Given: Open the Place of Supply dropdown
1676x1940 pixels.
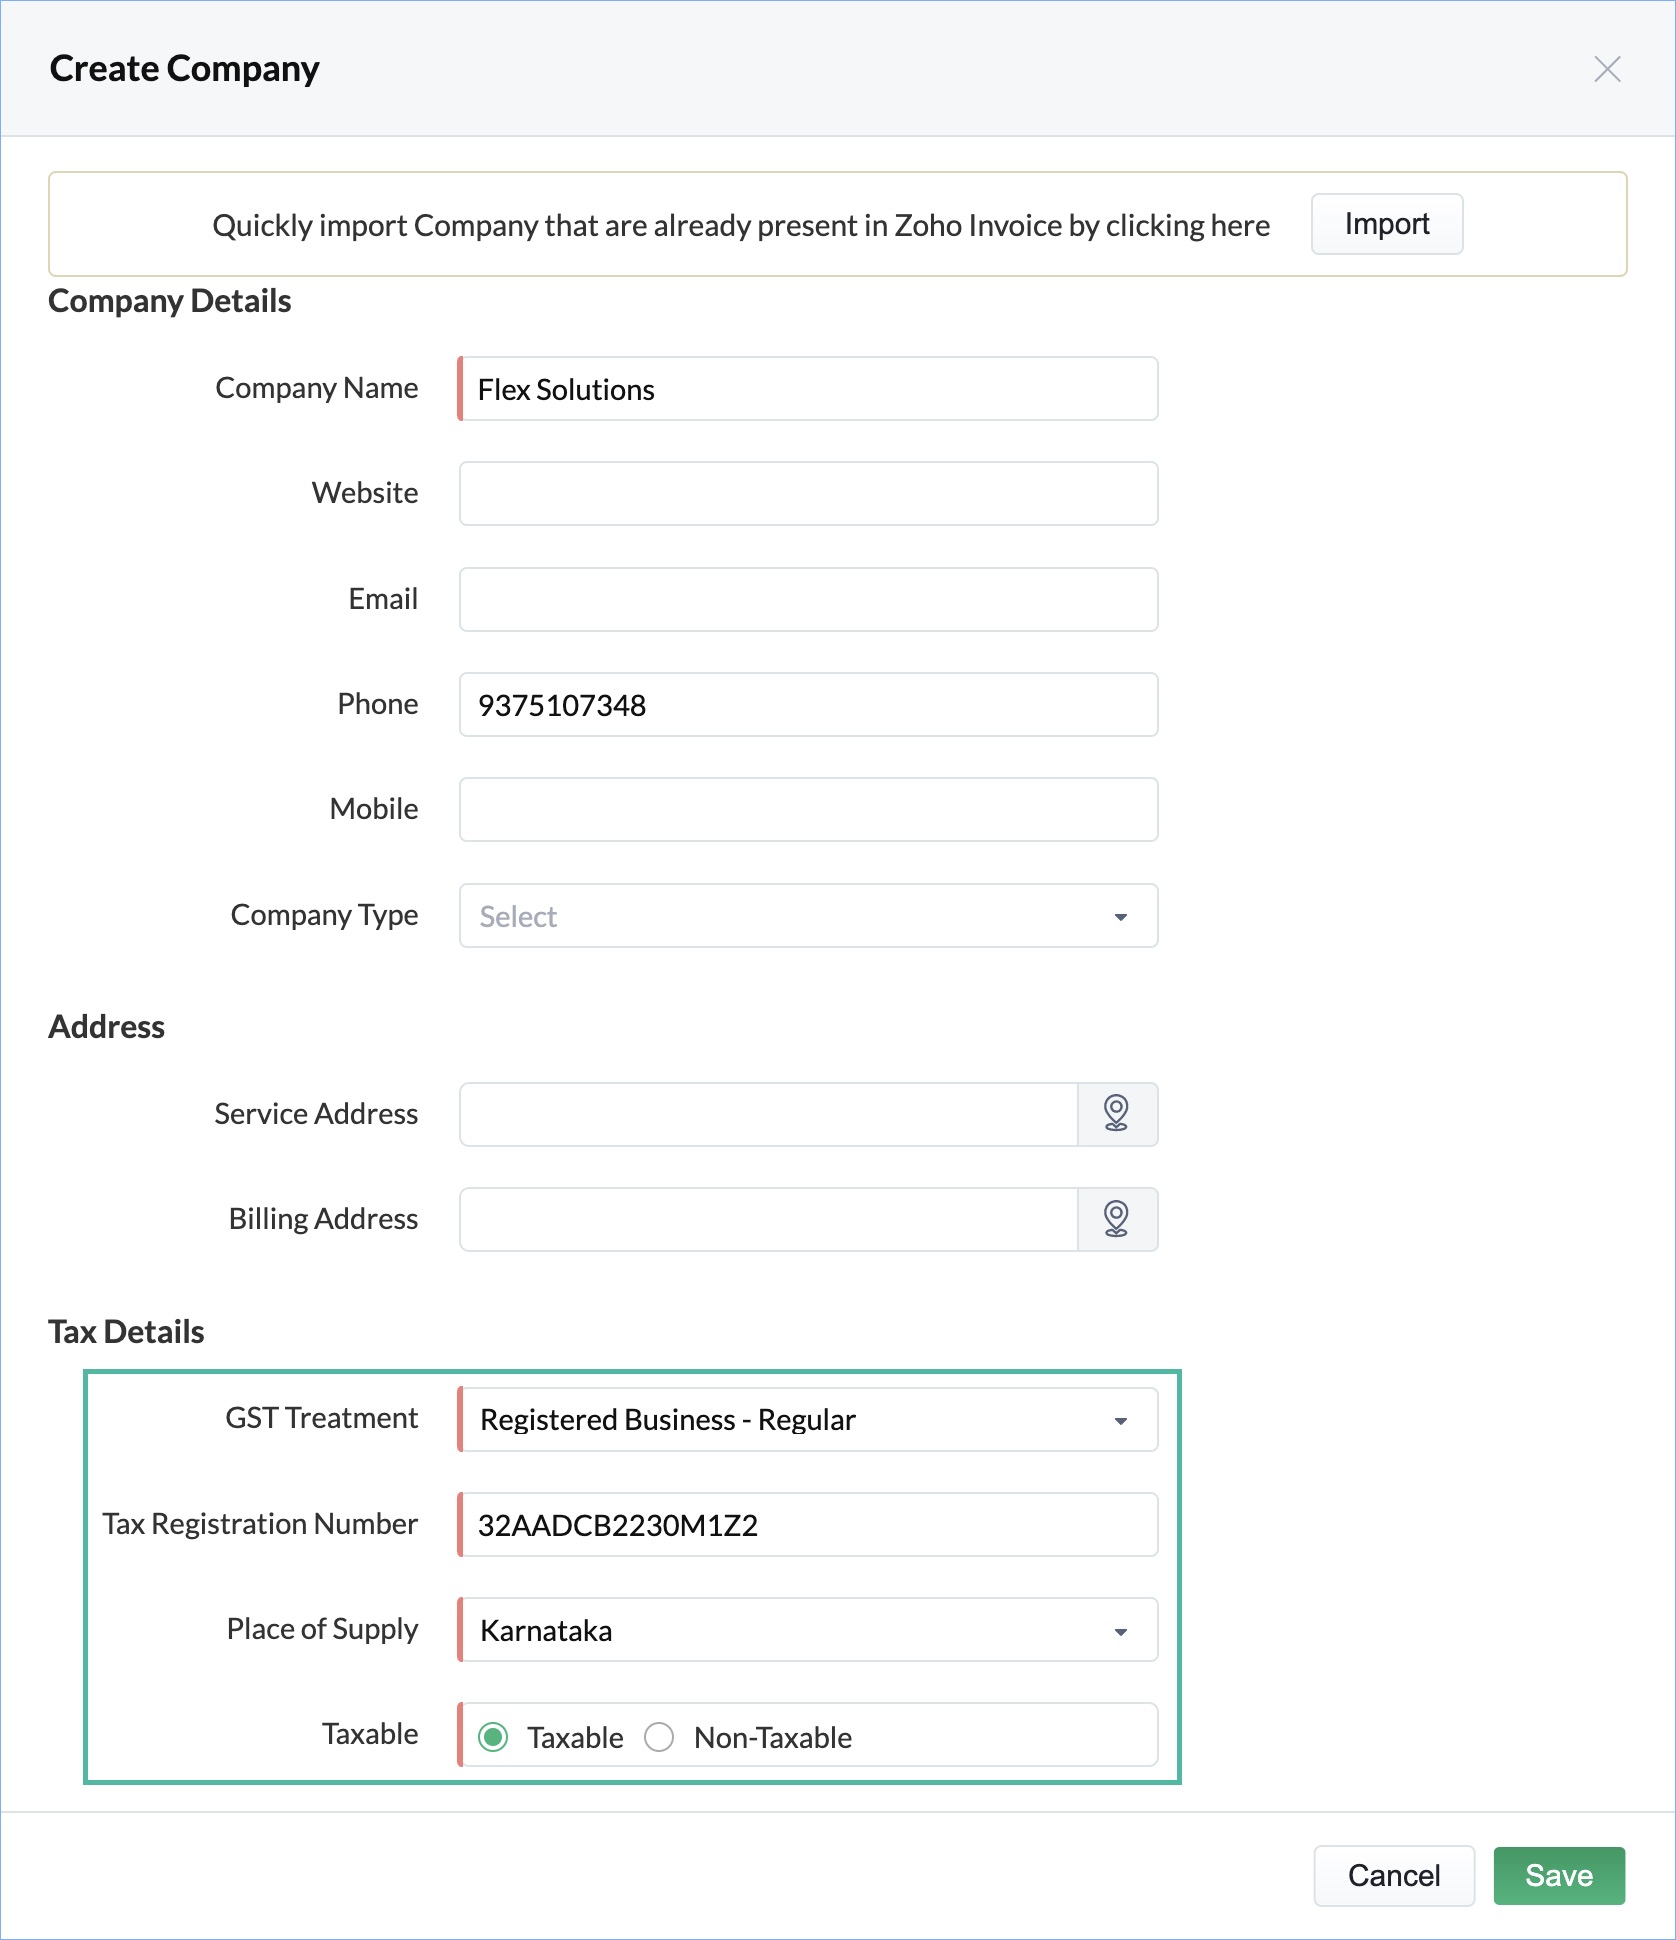Looking at the screenshot, I should [808, 1630].
